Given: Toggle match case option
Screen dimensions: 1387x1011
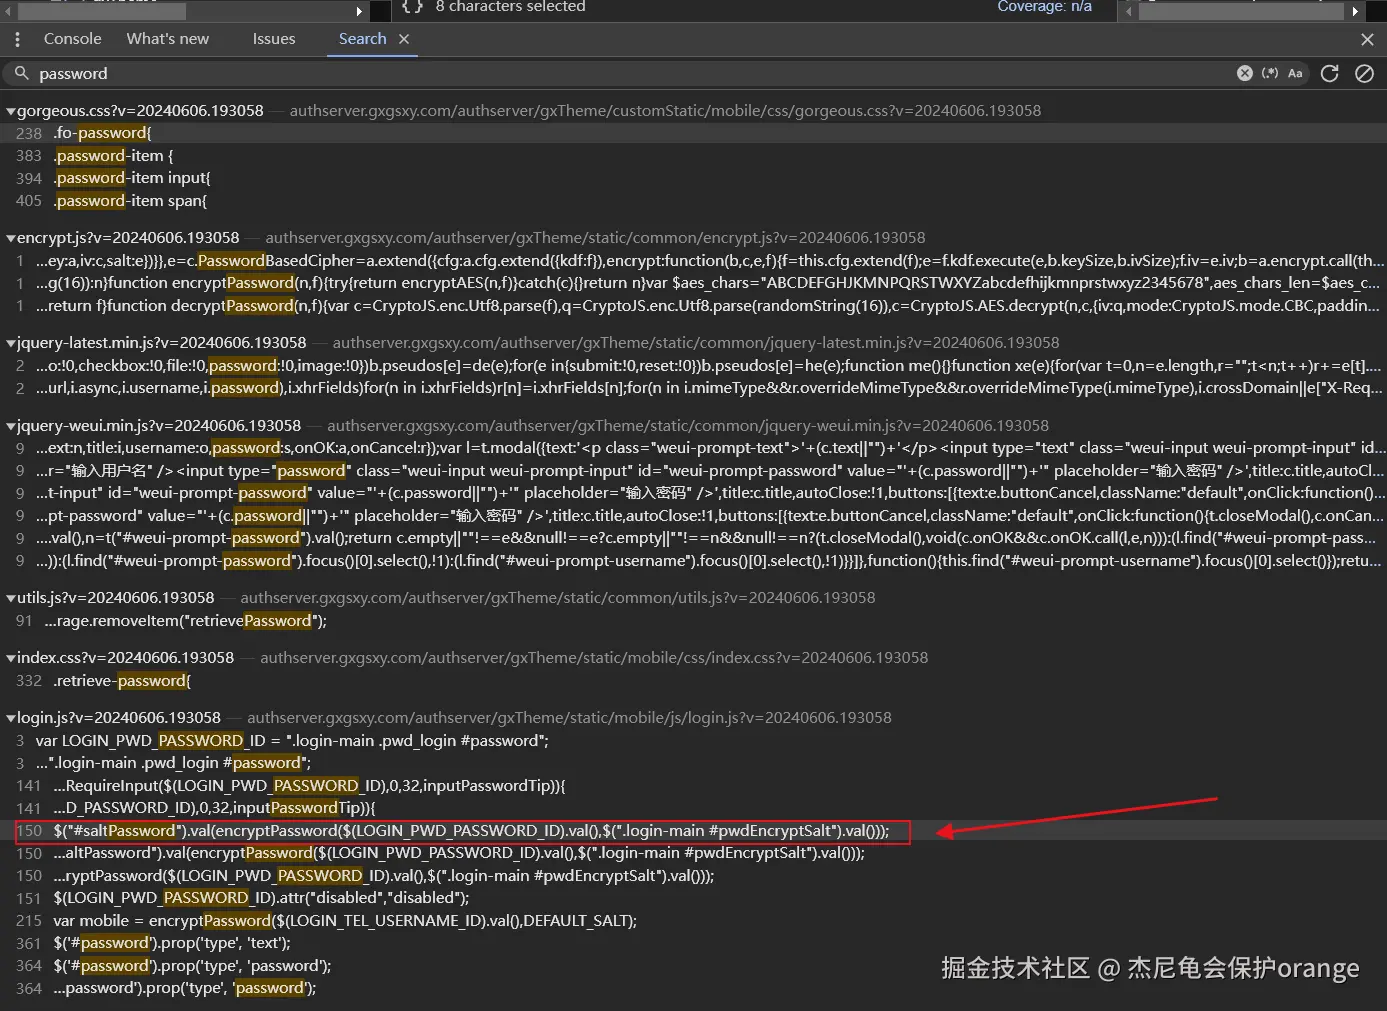Looking at the screenshot, I should (1295, 73).
